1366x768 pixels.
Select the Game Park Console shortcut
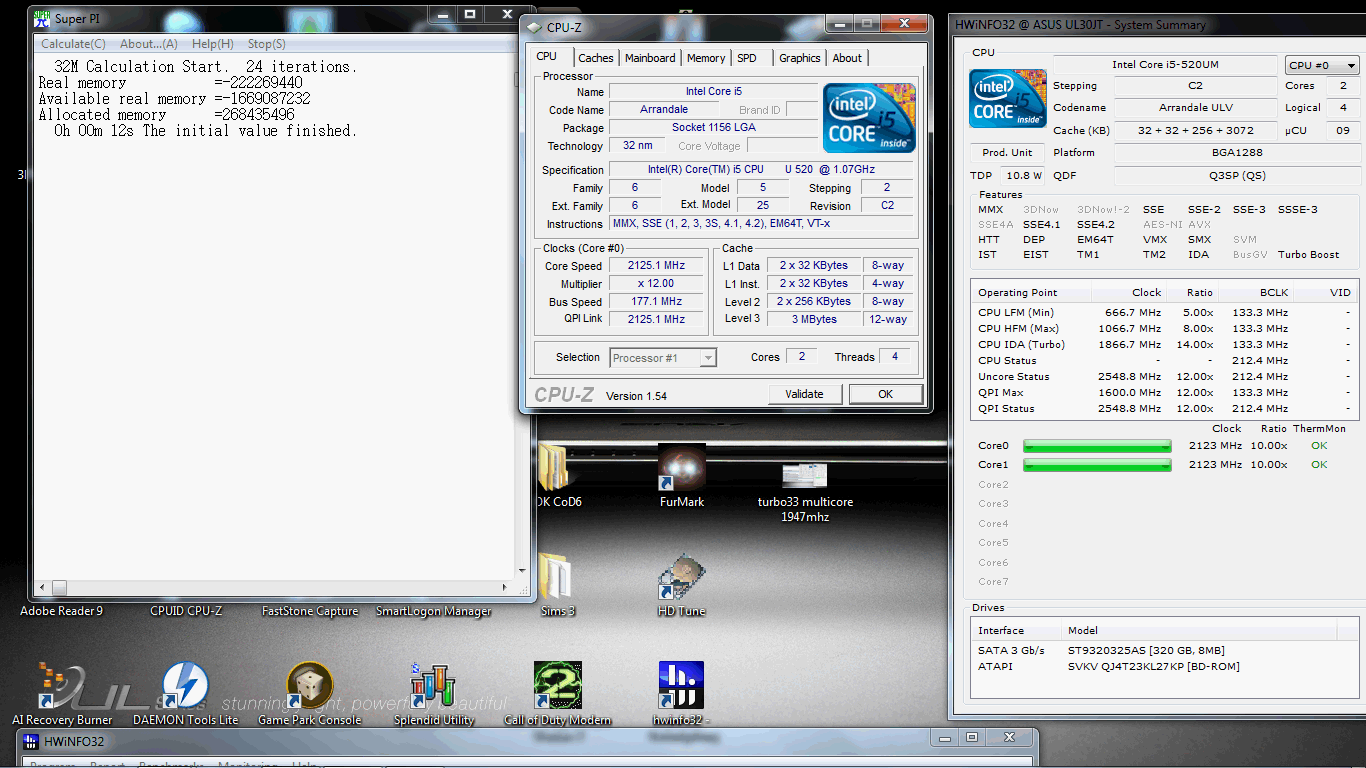tap(309, 694)
